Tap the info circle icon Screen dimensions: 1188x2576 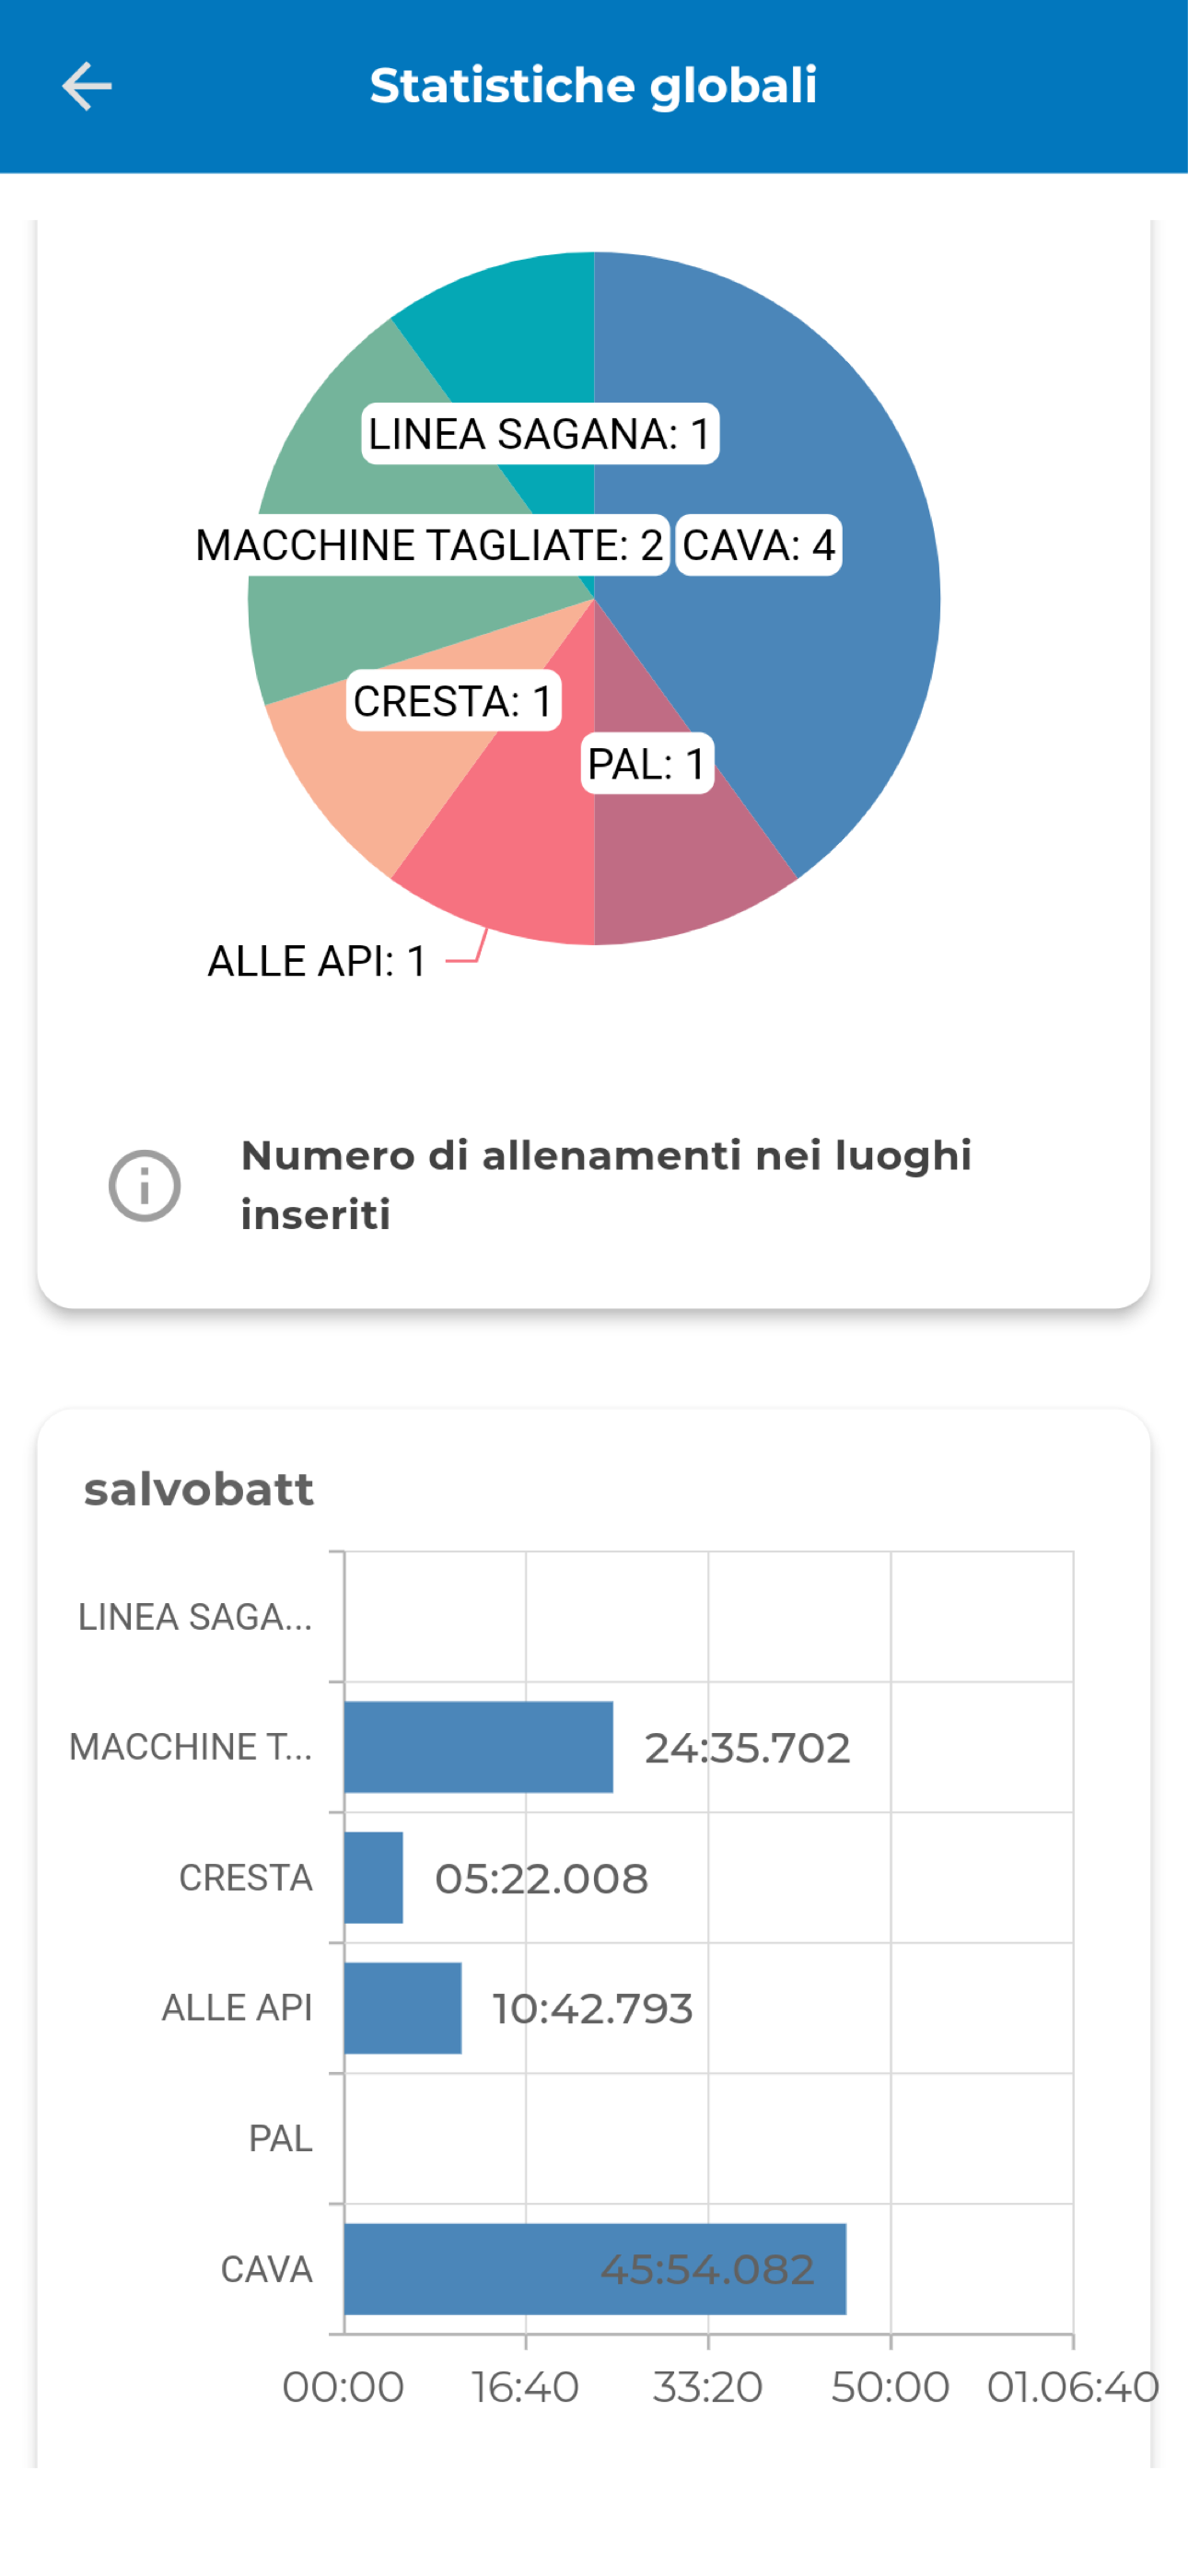coord(144,1186)
